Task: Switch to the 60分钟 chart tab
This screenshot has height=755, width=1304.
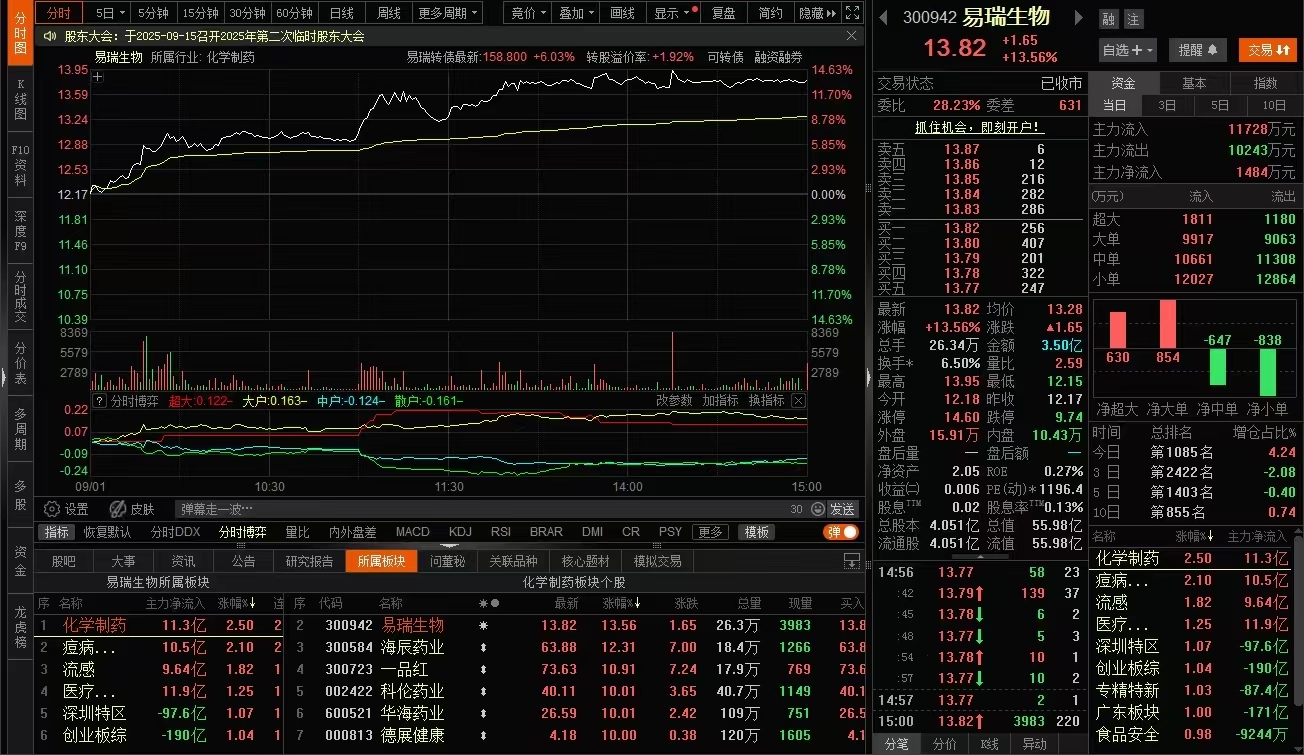Action: coord(294,13)
